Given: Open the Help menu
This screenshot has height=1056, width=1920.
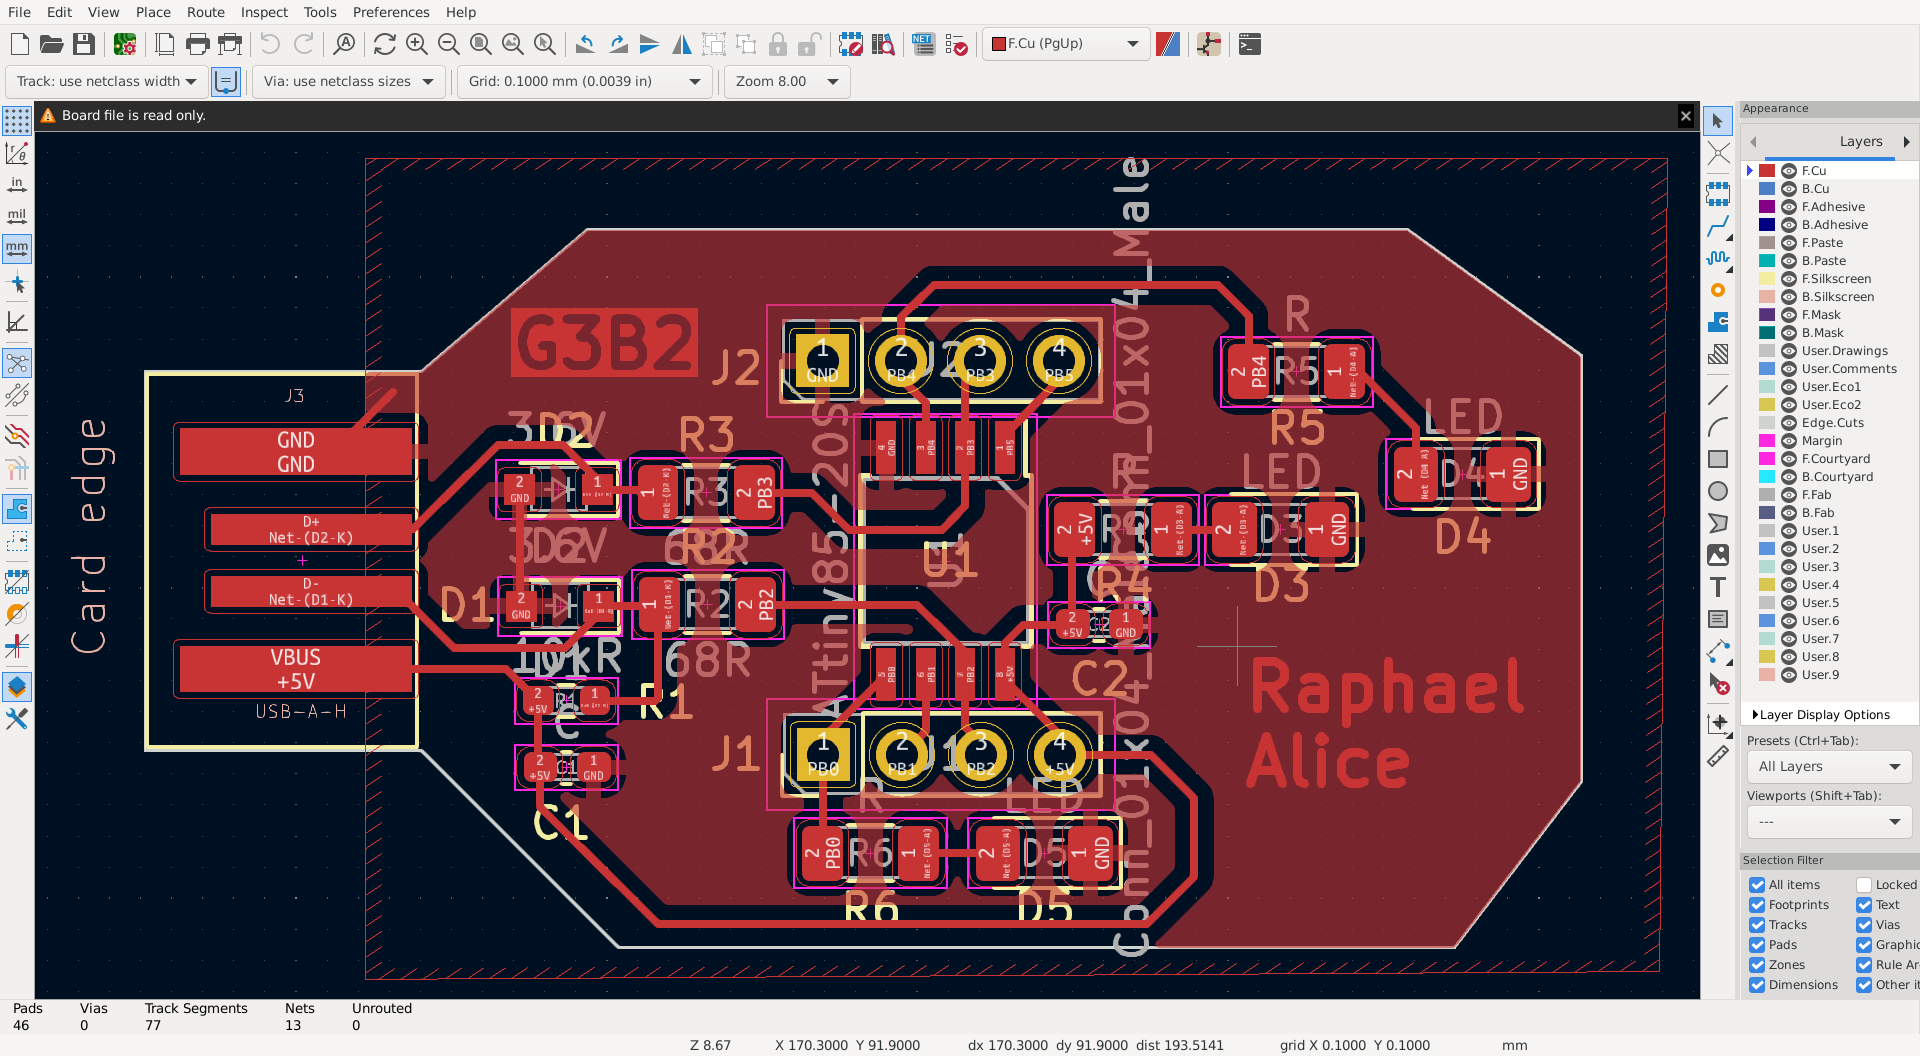Looking at the screenshot, I should [461, 12].
